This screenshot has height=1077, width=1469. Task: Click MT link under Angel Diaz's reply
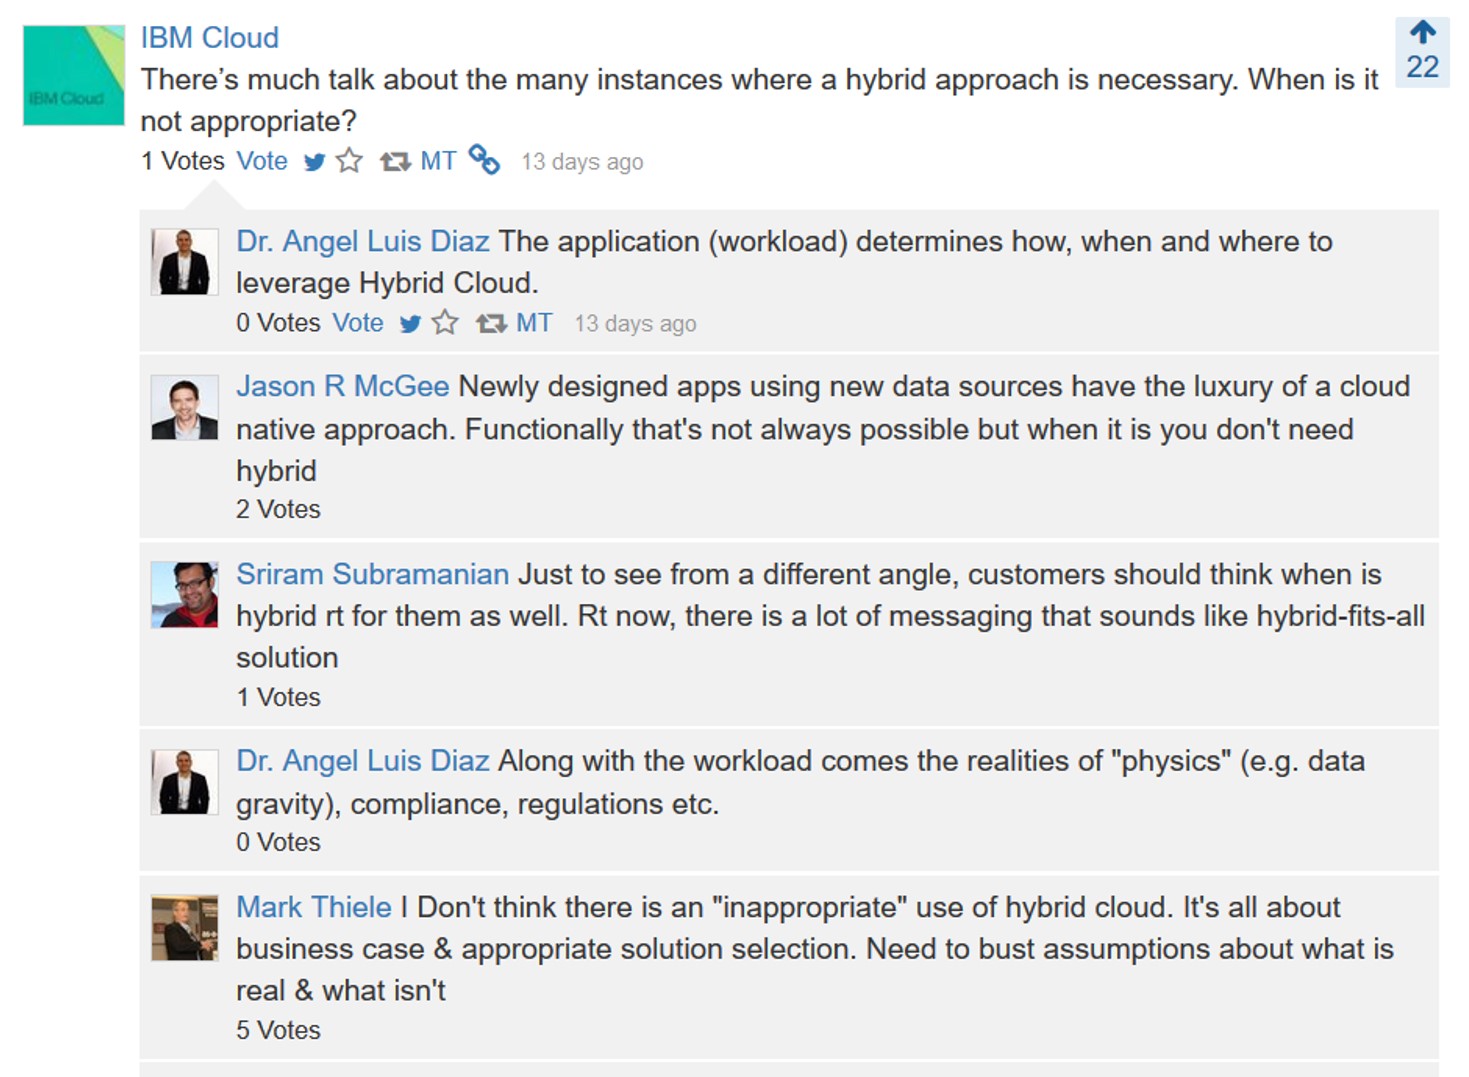point(534,323)
